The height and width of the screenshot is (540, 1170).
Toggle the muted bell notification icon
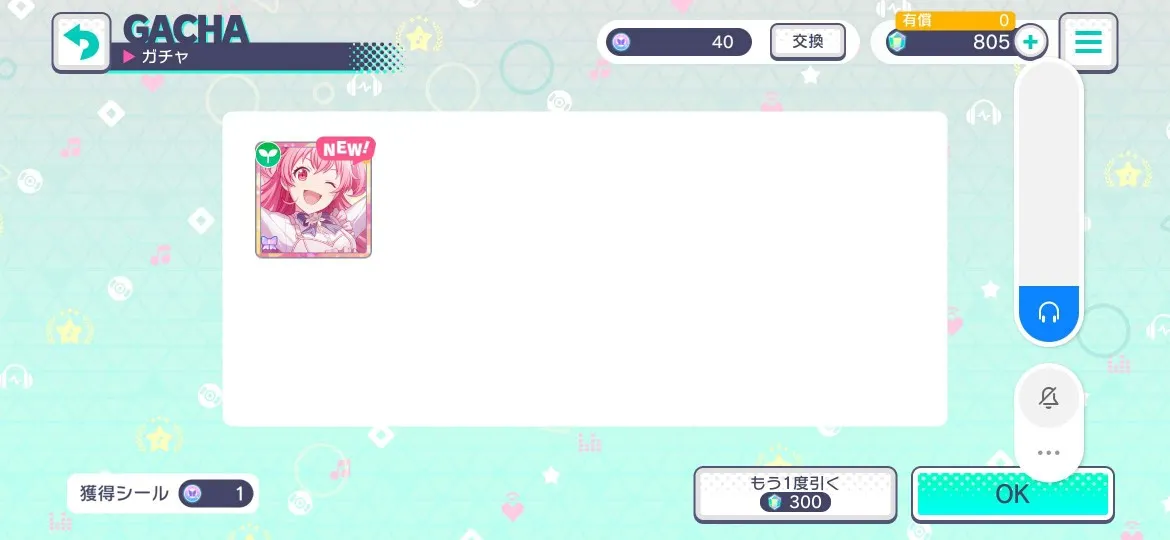1048,399
